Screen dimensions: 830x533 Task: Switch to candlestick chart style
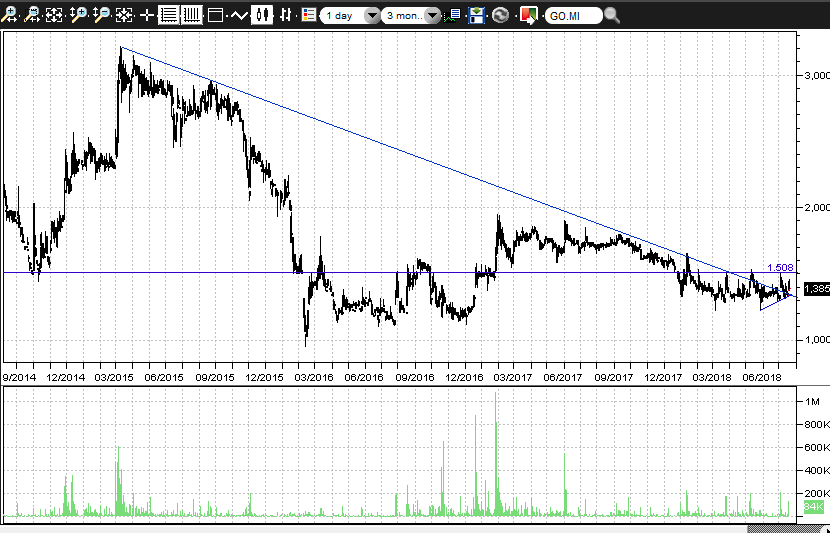tap(263, 15)
